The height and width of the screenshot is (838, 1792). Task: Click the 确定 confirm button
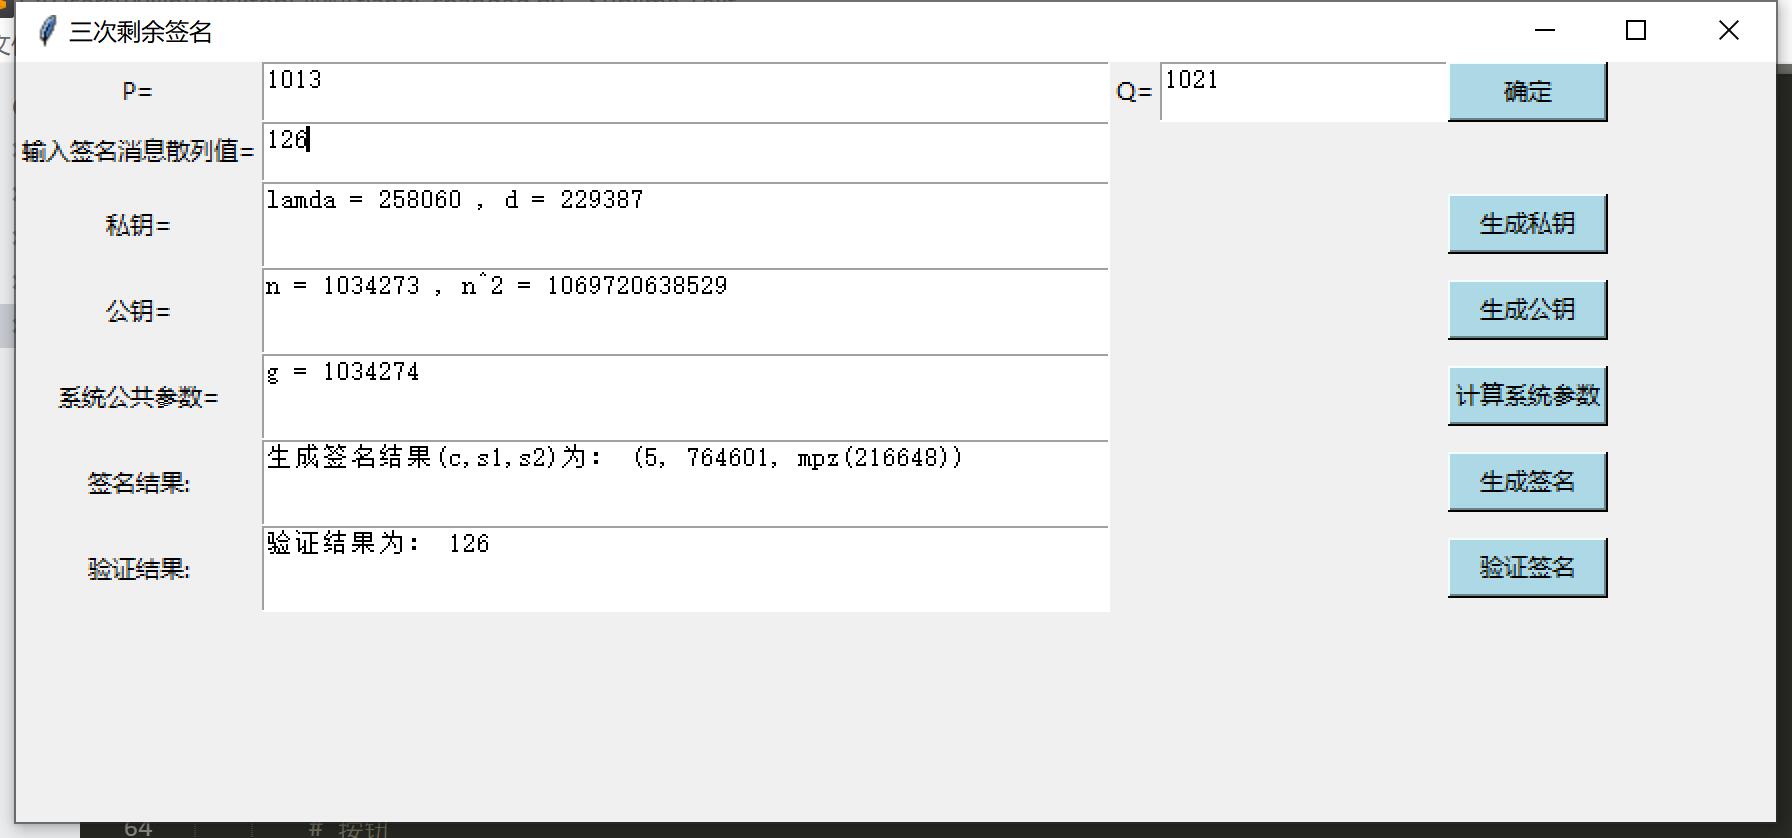[x=1527, y=92]
